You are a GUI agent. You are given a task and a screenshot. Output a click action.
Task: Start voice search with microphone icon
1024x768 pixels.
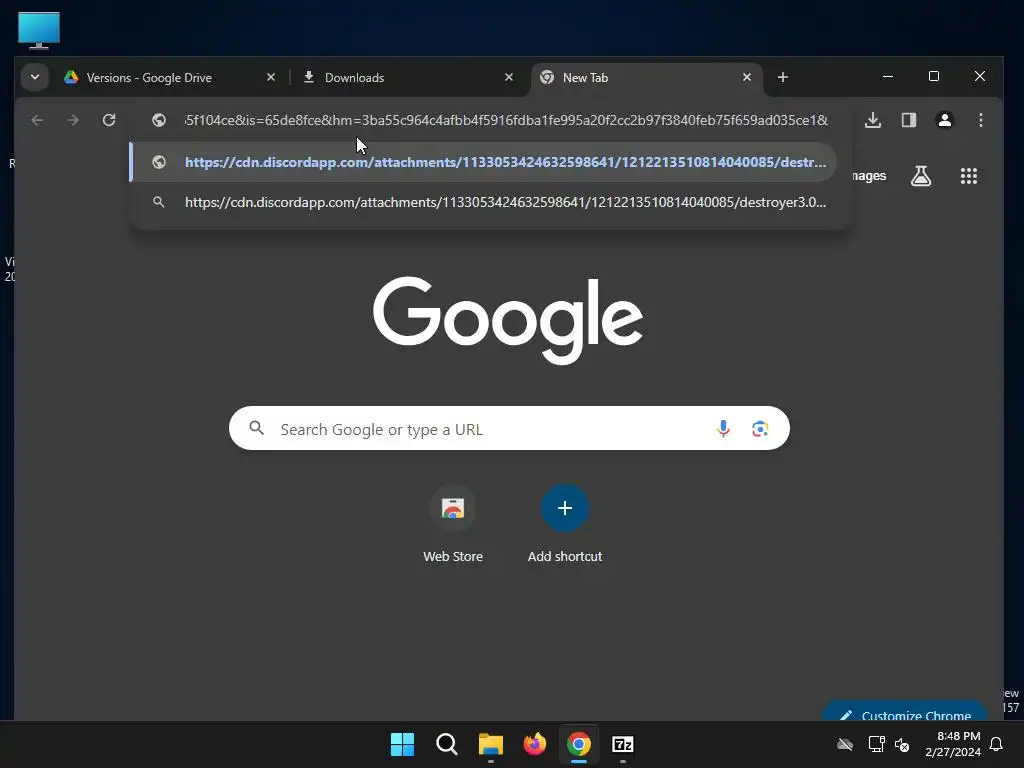click(723, 428)
